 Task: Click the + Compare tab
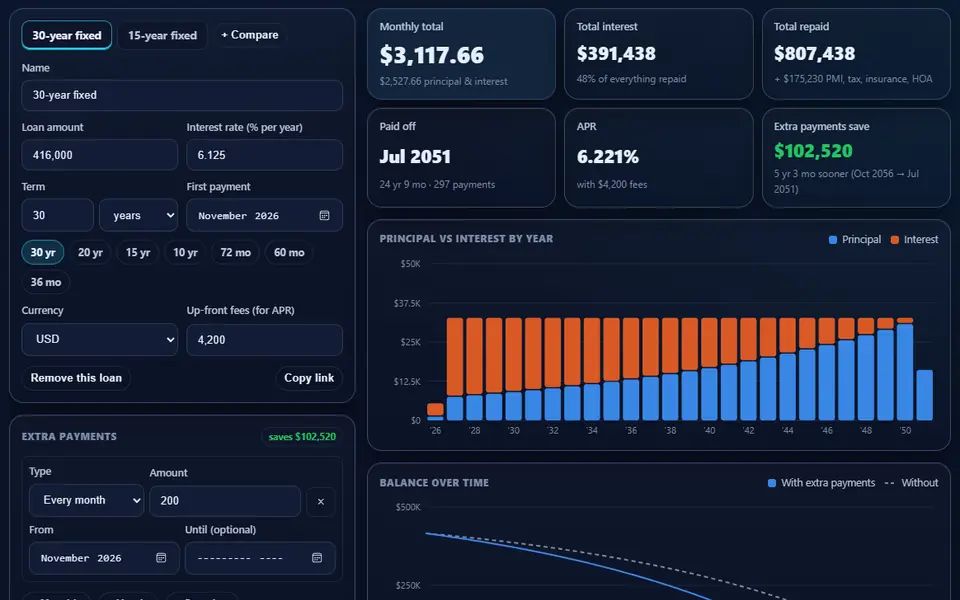point(250,35)
